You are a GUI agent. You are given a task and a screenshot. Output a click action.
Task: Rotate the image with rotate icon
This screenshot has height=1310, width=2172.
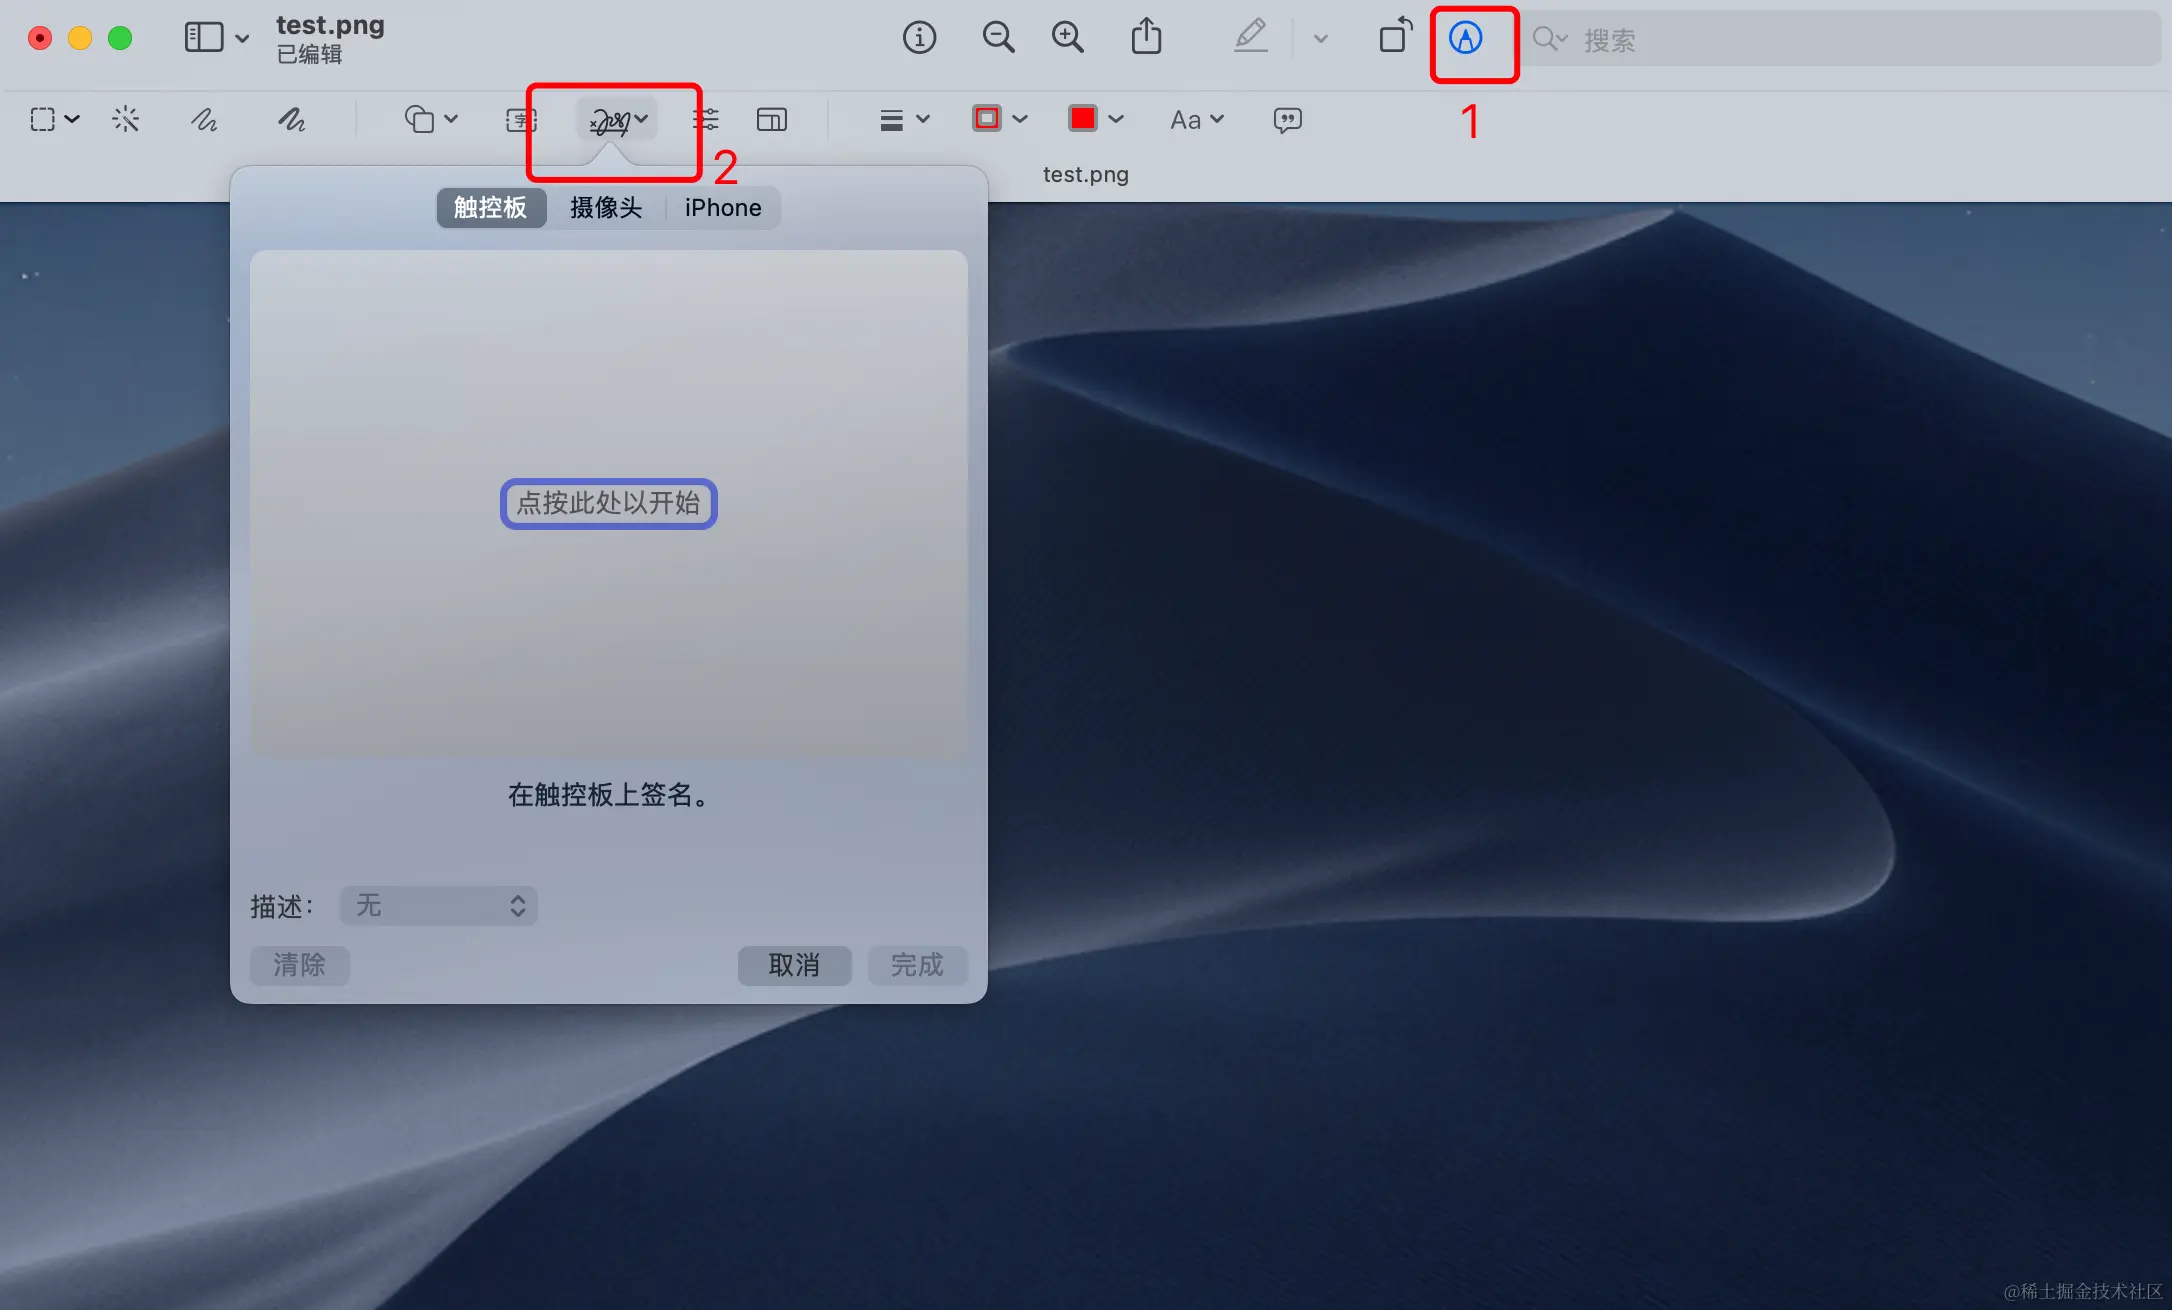click(x=1395, y=37)
